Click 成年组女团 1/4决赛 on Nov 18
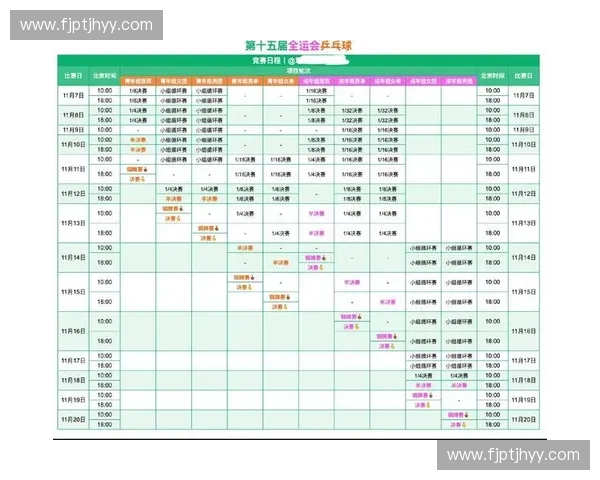 pyautogui.click(x=423, y=376)
